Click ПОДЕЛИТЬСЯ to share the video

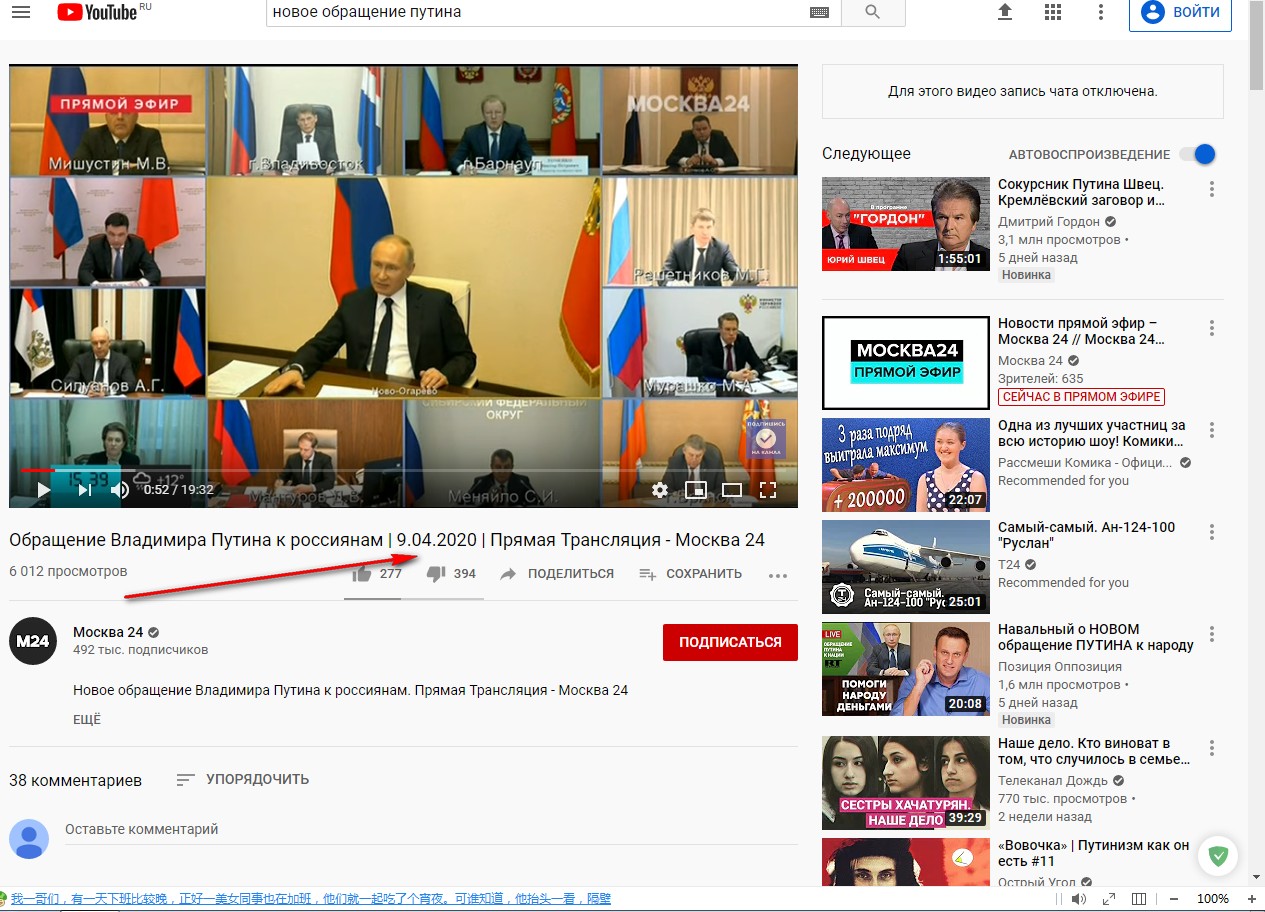coord(557,574)
